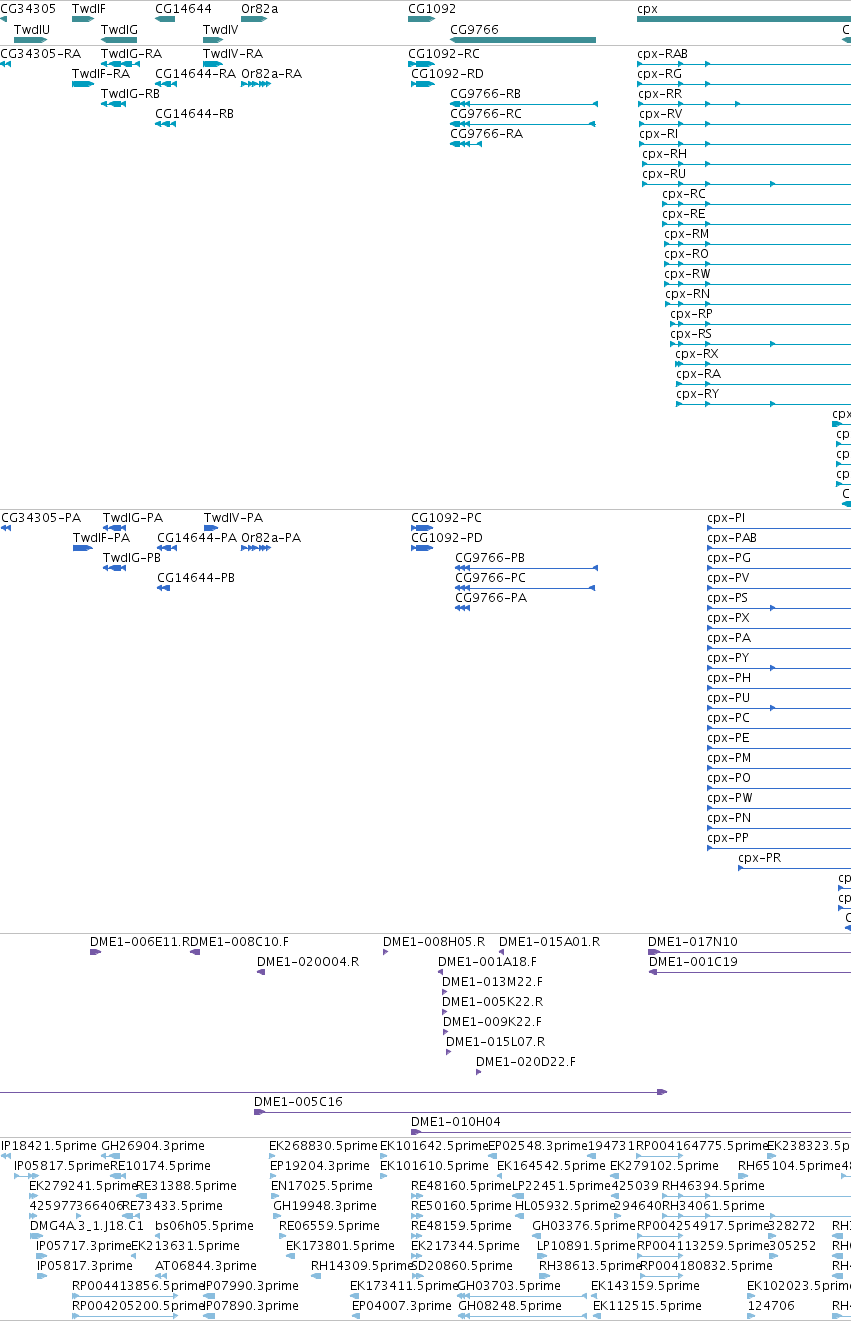Click transcript label TwdlV-RA
The width and height of the screenshot is (851, 1321).
(x=233, y=54)
